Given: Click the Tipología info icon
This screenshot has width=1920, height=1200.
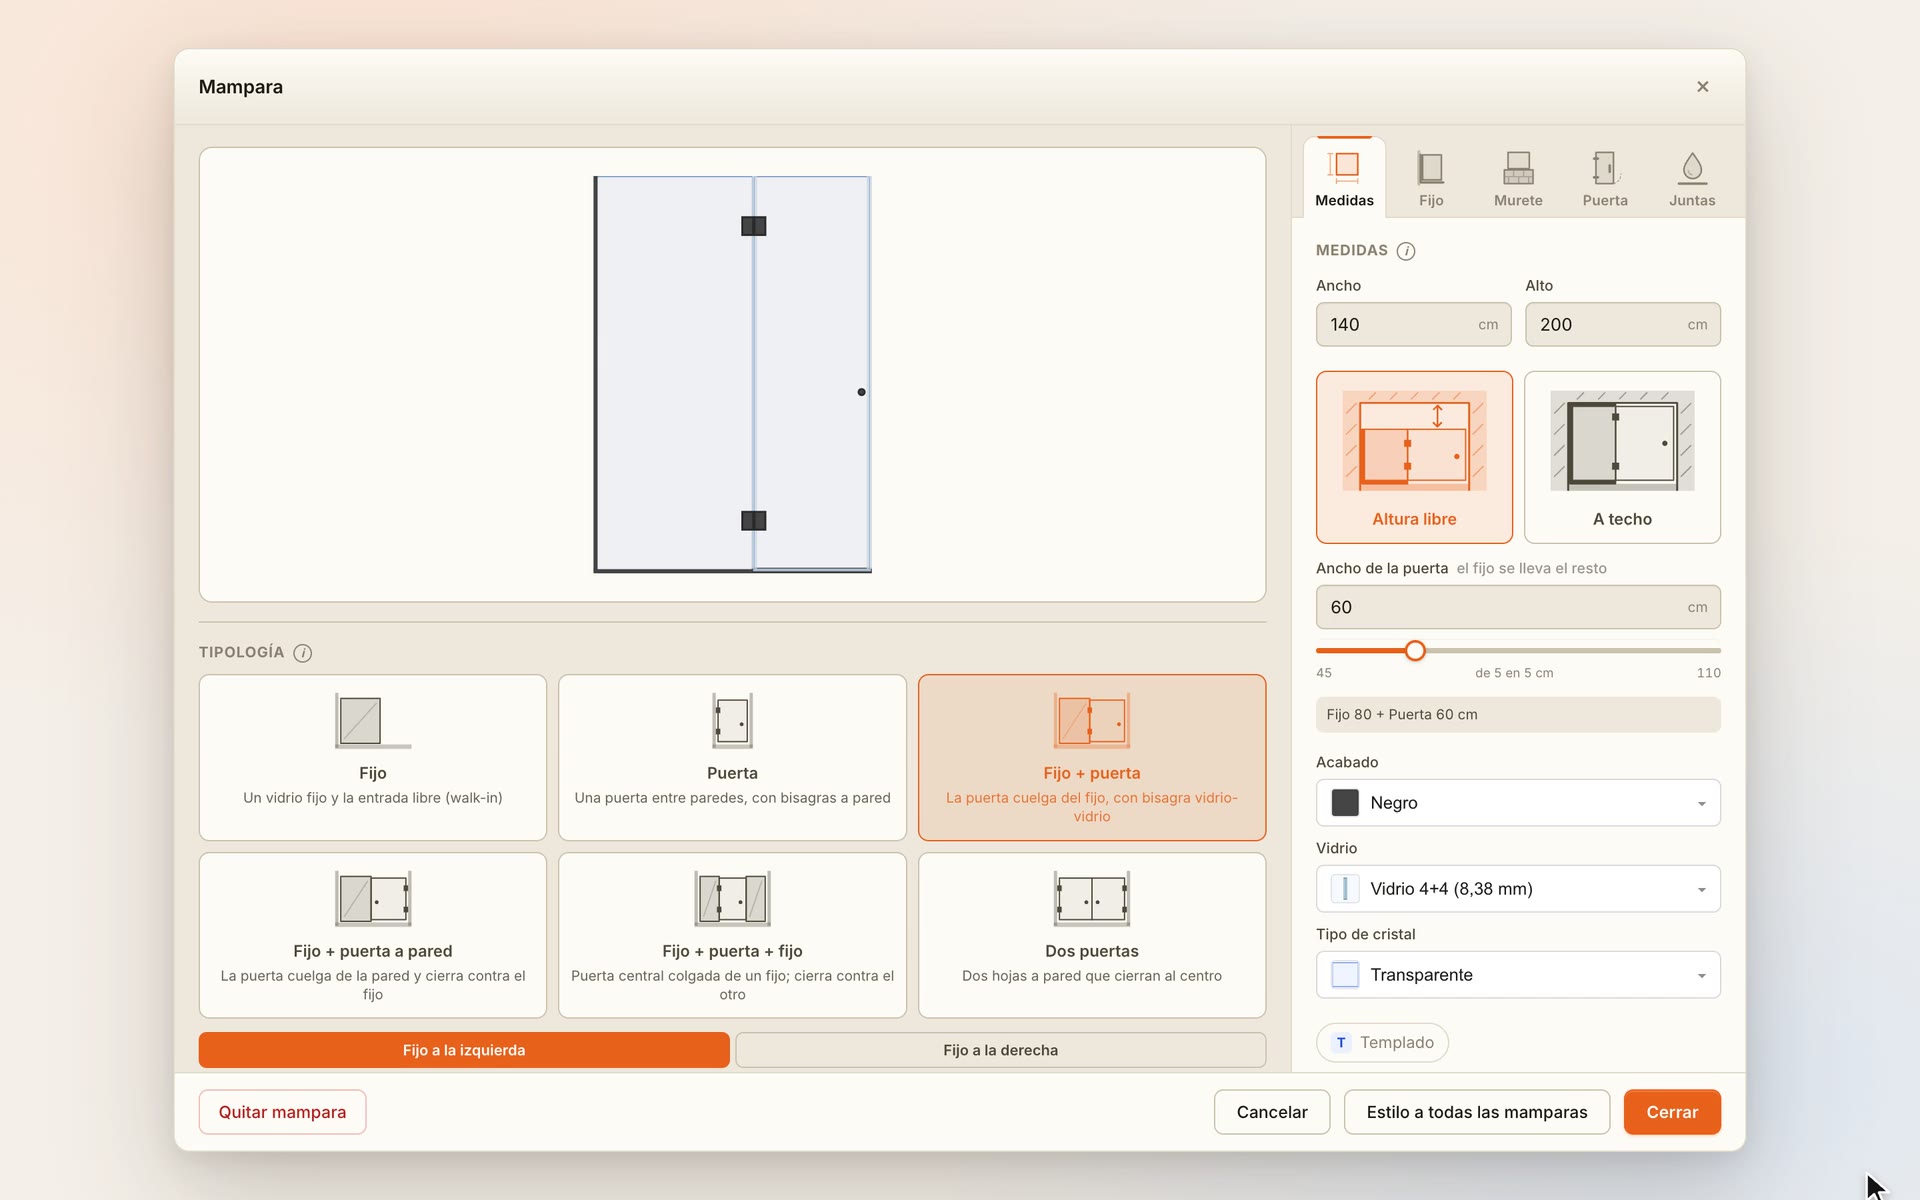Looking at the screenshot, I should (x=302, y=653).
